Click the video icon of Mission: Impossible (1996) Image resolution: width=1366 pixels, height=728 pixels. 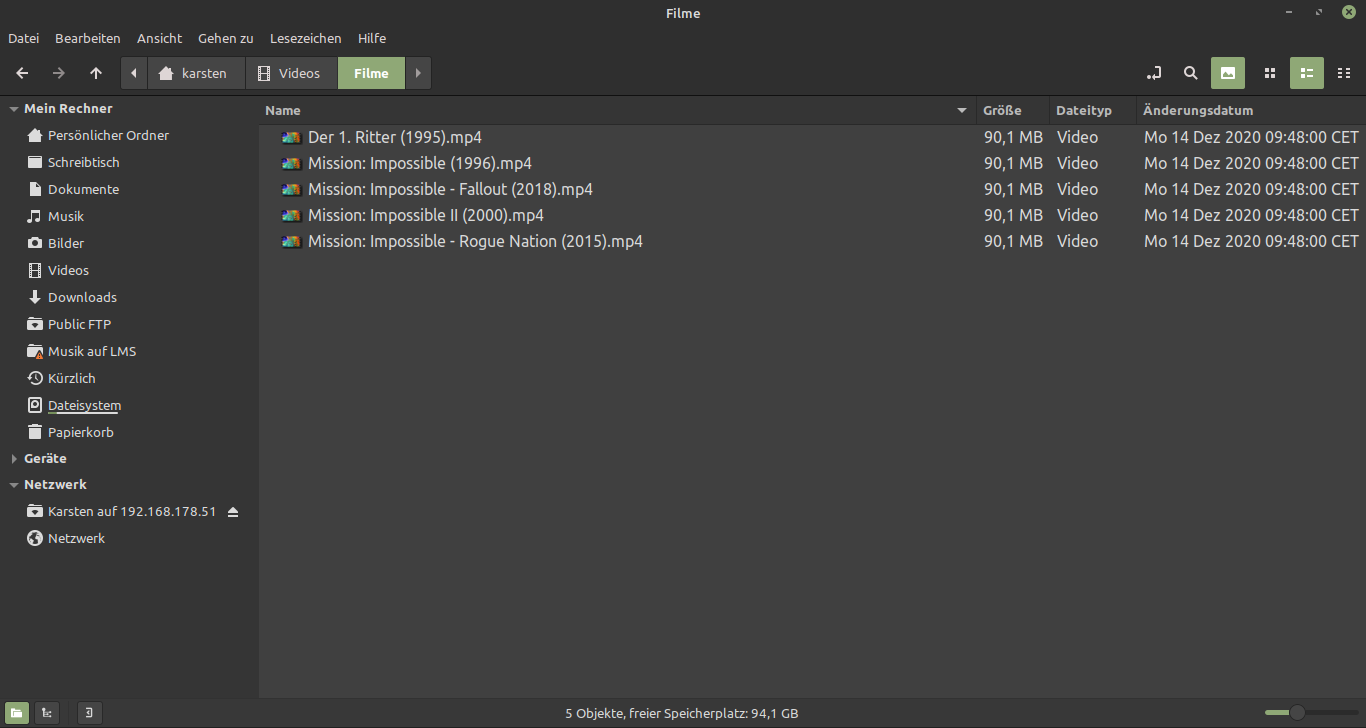[x=292, y=164]
